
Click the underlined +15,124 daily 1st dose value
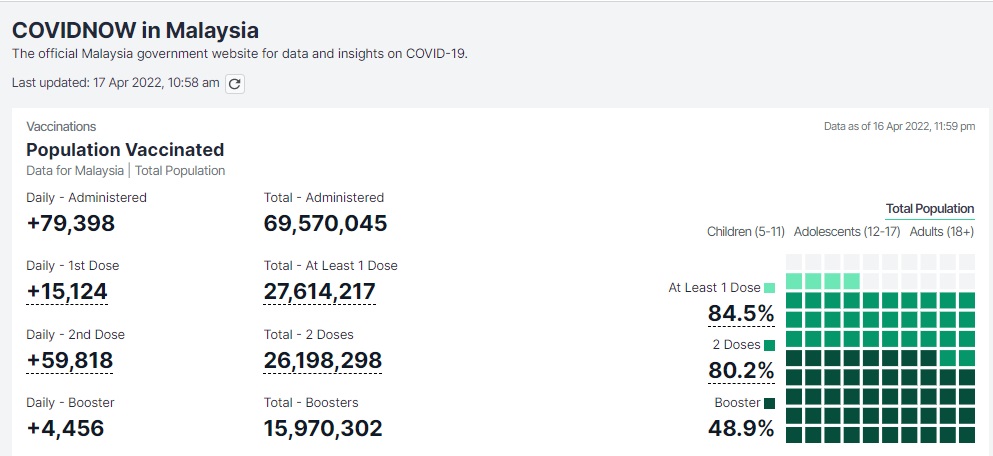click(x=67, y=291)
